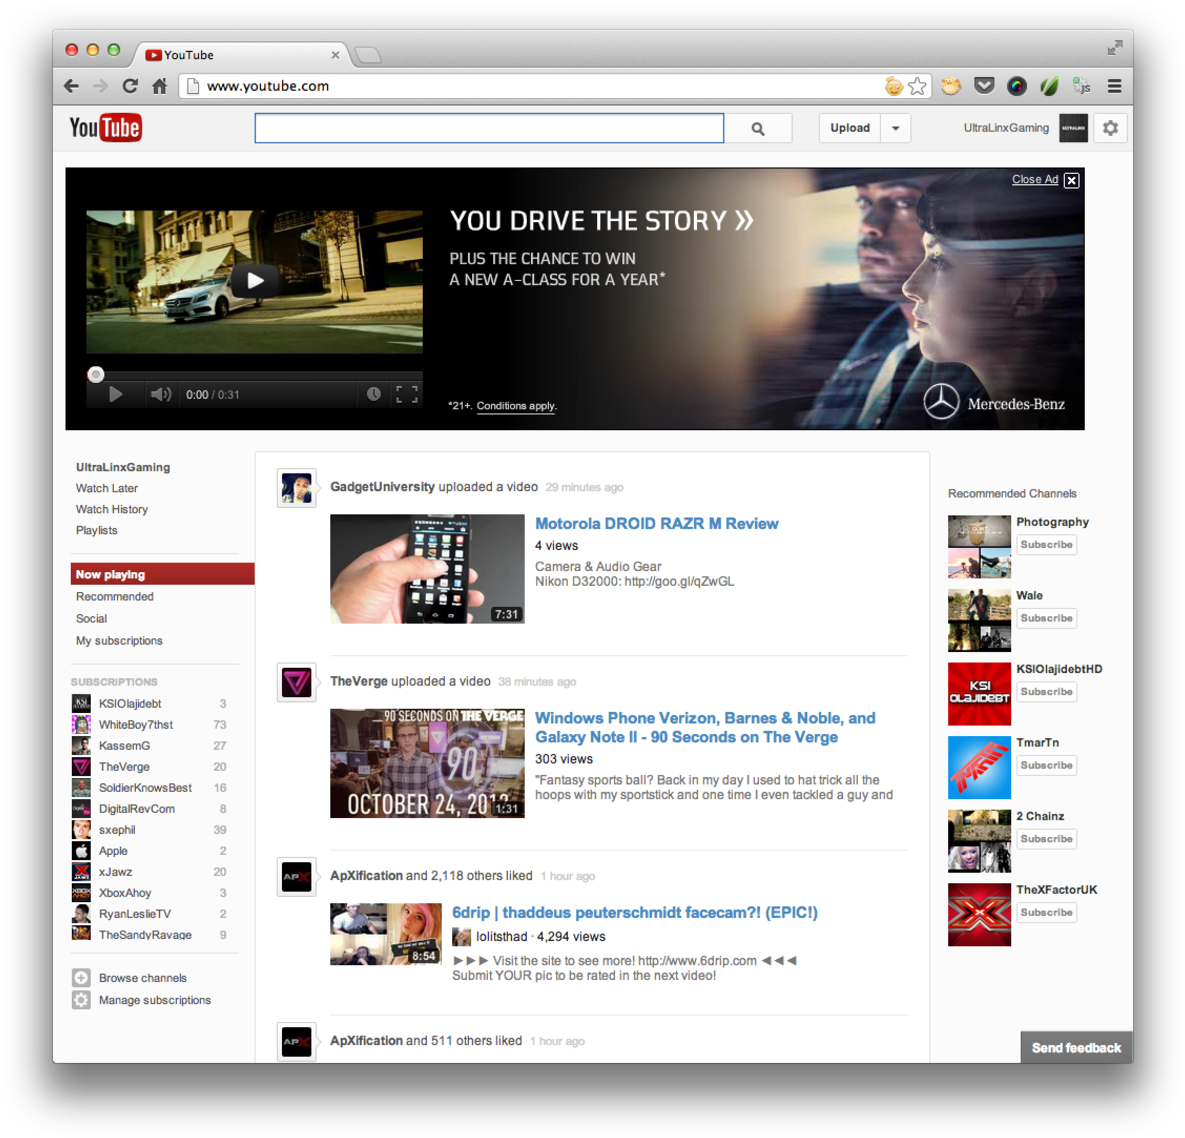Open Motorola DROID RAZR M Review link
The height and width of the screenshot is (1138, 1185).
[x=657, y=524]
